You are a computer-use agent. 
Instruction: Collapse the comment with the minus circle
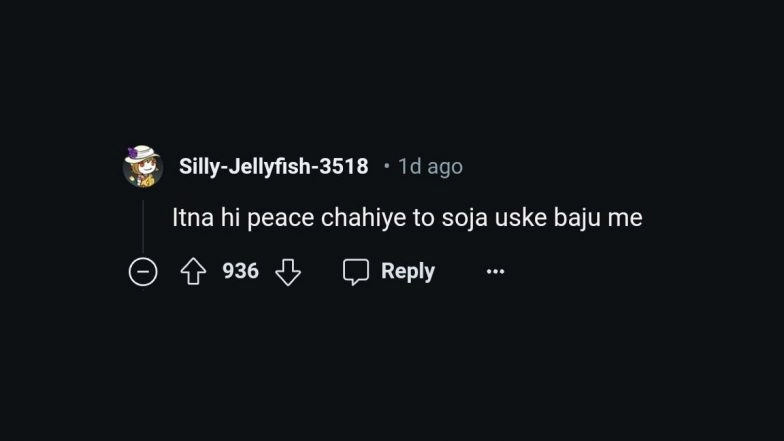click(x=143, y=271)
